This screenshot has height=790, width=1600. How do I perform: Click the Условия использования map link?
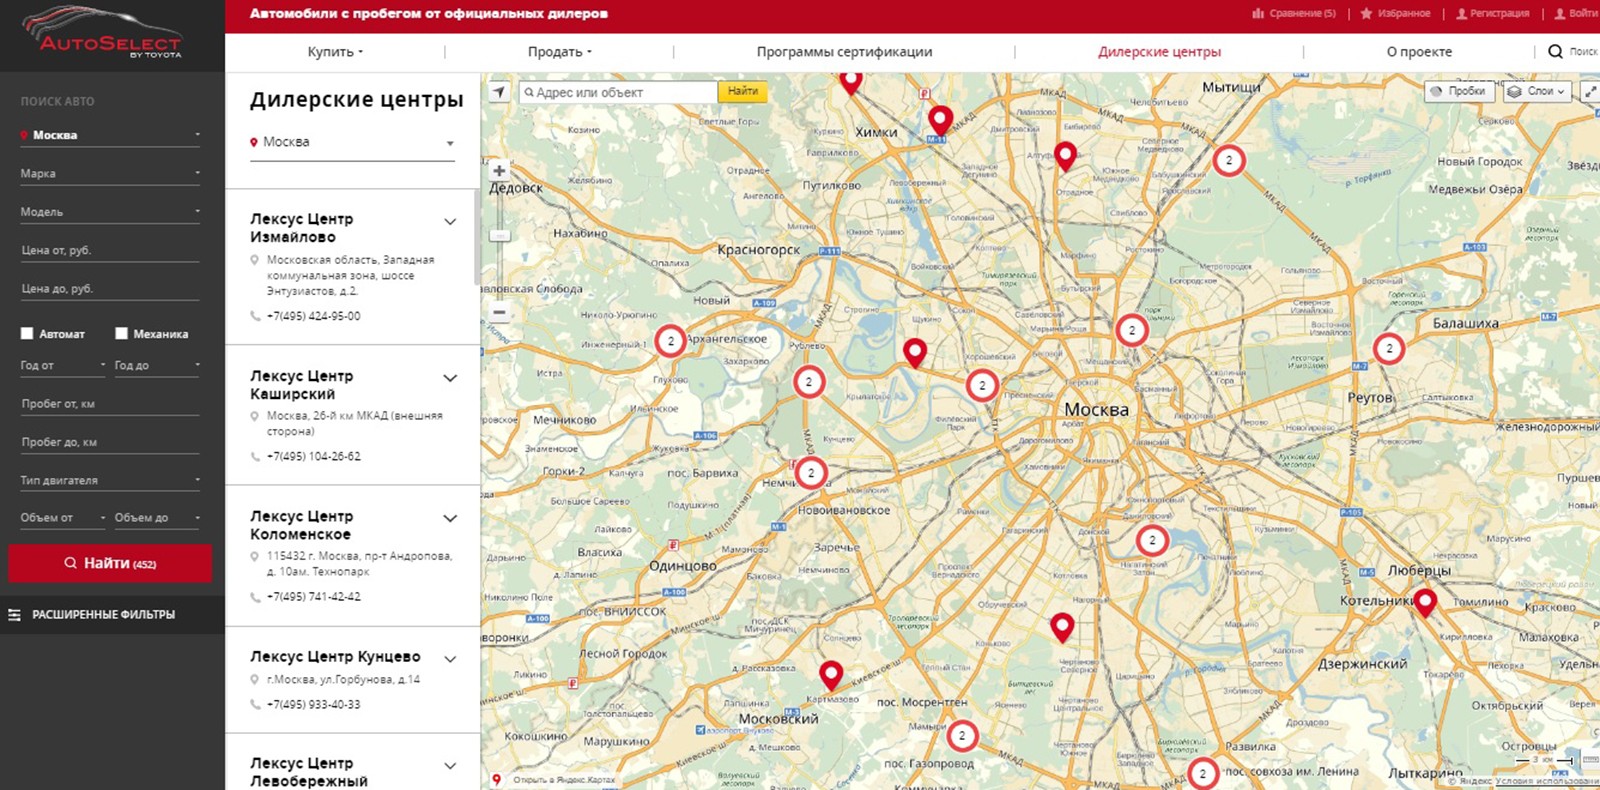pos(1548,782)
